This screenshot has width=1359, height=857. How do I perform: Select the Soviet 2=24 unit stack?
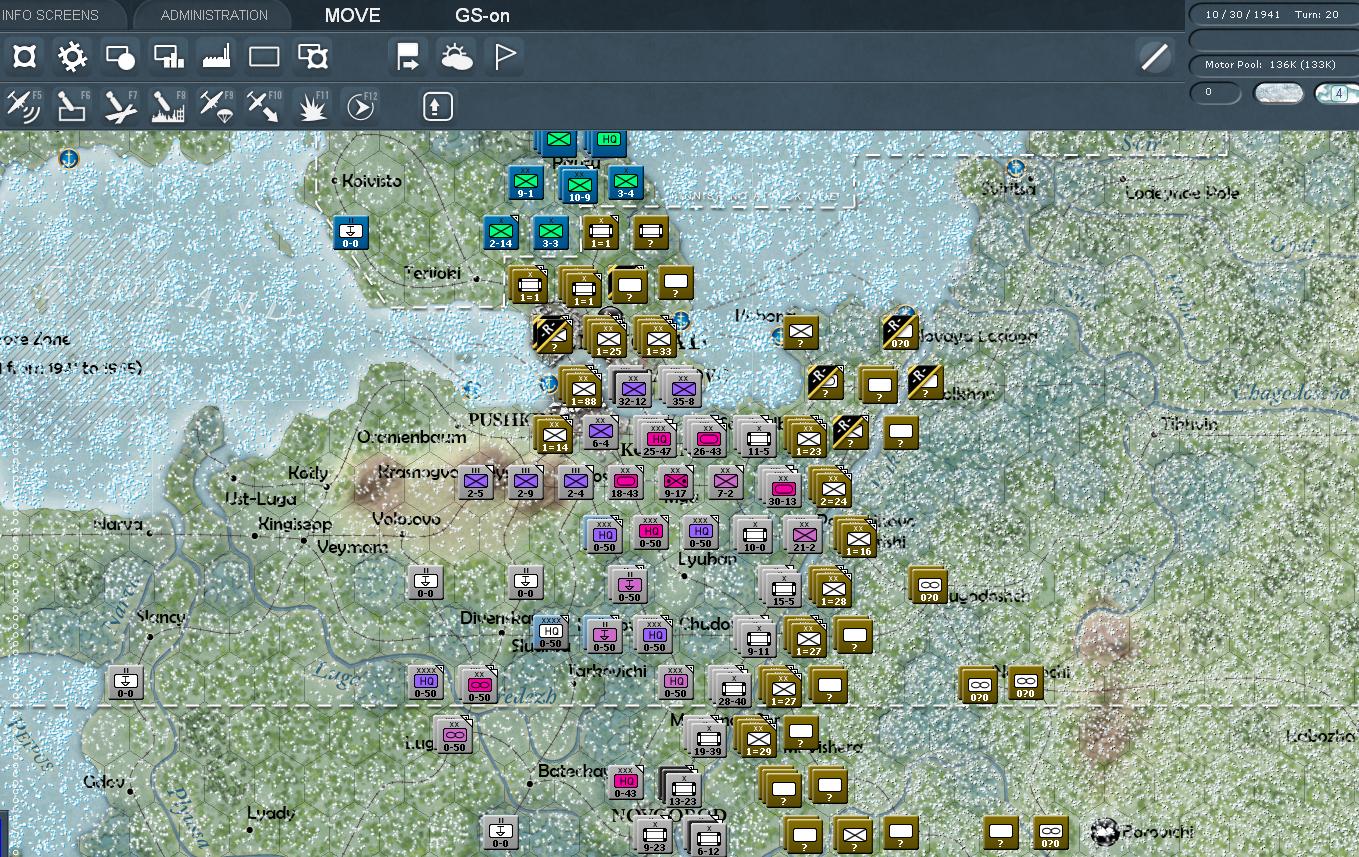(832, 488)
